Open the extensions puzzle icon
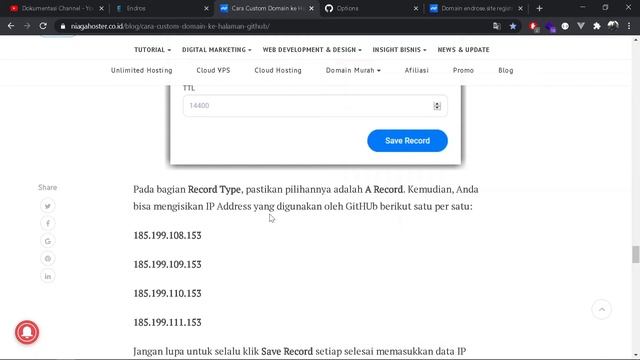Image resolution: width=640 pixels, height=360 pixels. (x=597, y=26)
